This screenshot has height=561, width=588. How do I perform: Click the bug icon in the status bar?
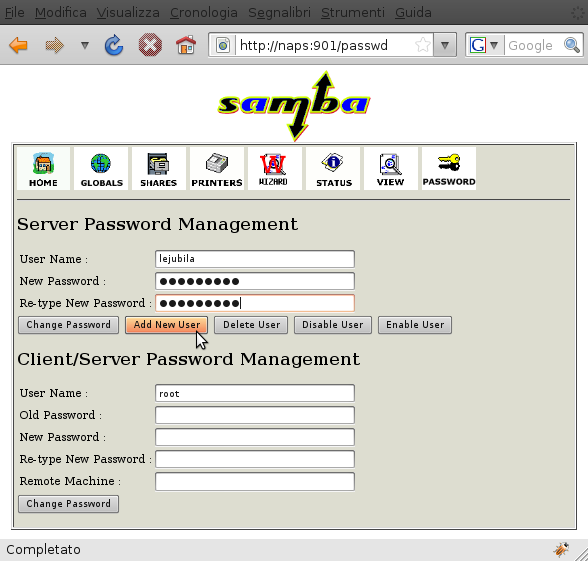pyautogui.click(x=561, y=550)
